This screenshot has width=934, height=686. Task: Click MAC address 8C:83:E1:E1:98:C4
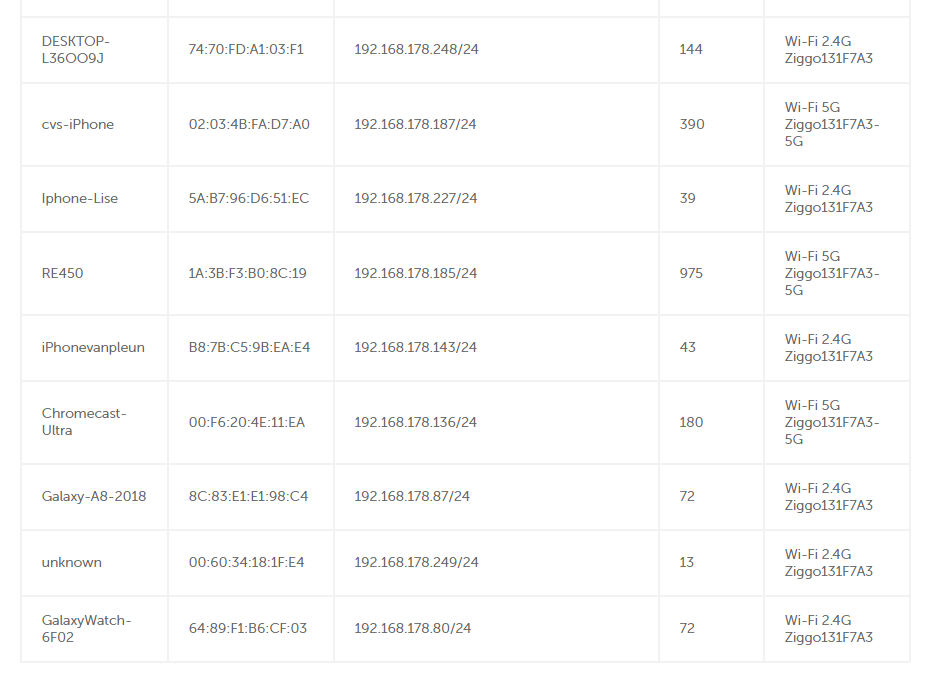click(x=249, y=496)
